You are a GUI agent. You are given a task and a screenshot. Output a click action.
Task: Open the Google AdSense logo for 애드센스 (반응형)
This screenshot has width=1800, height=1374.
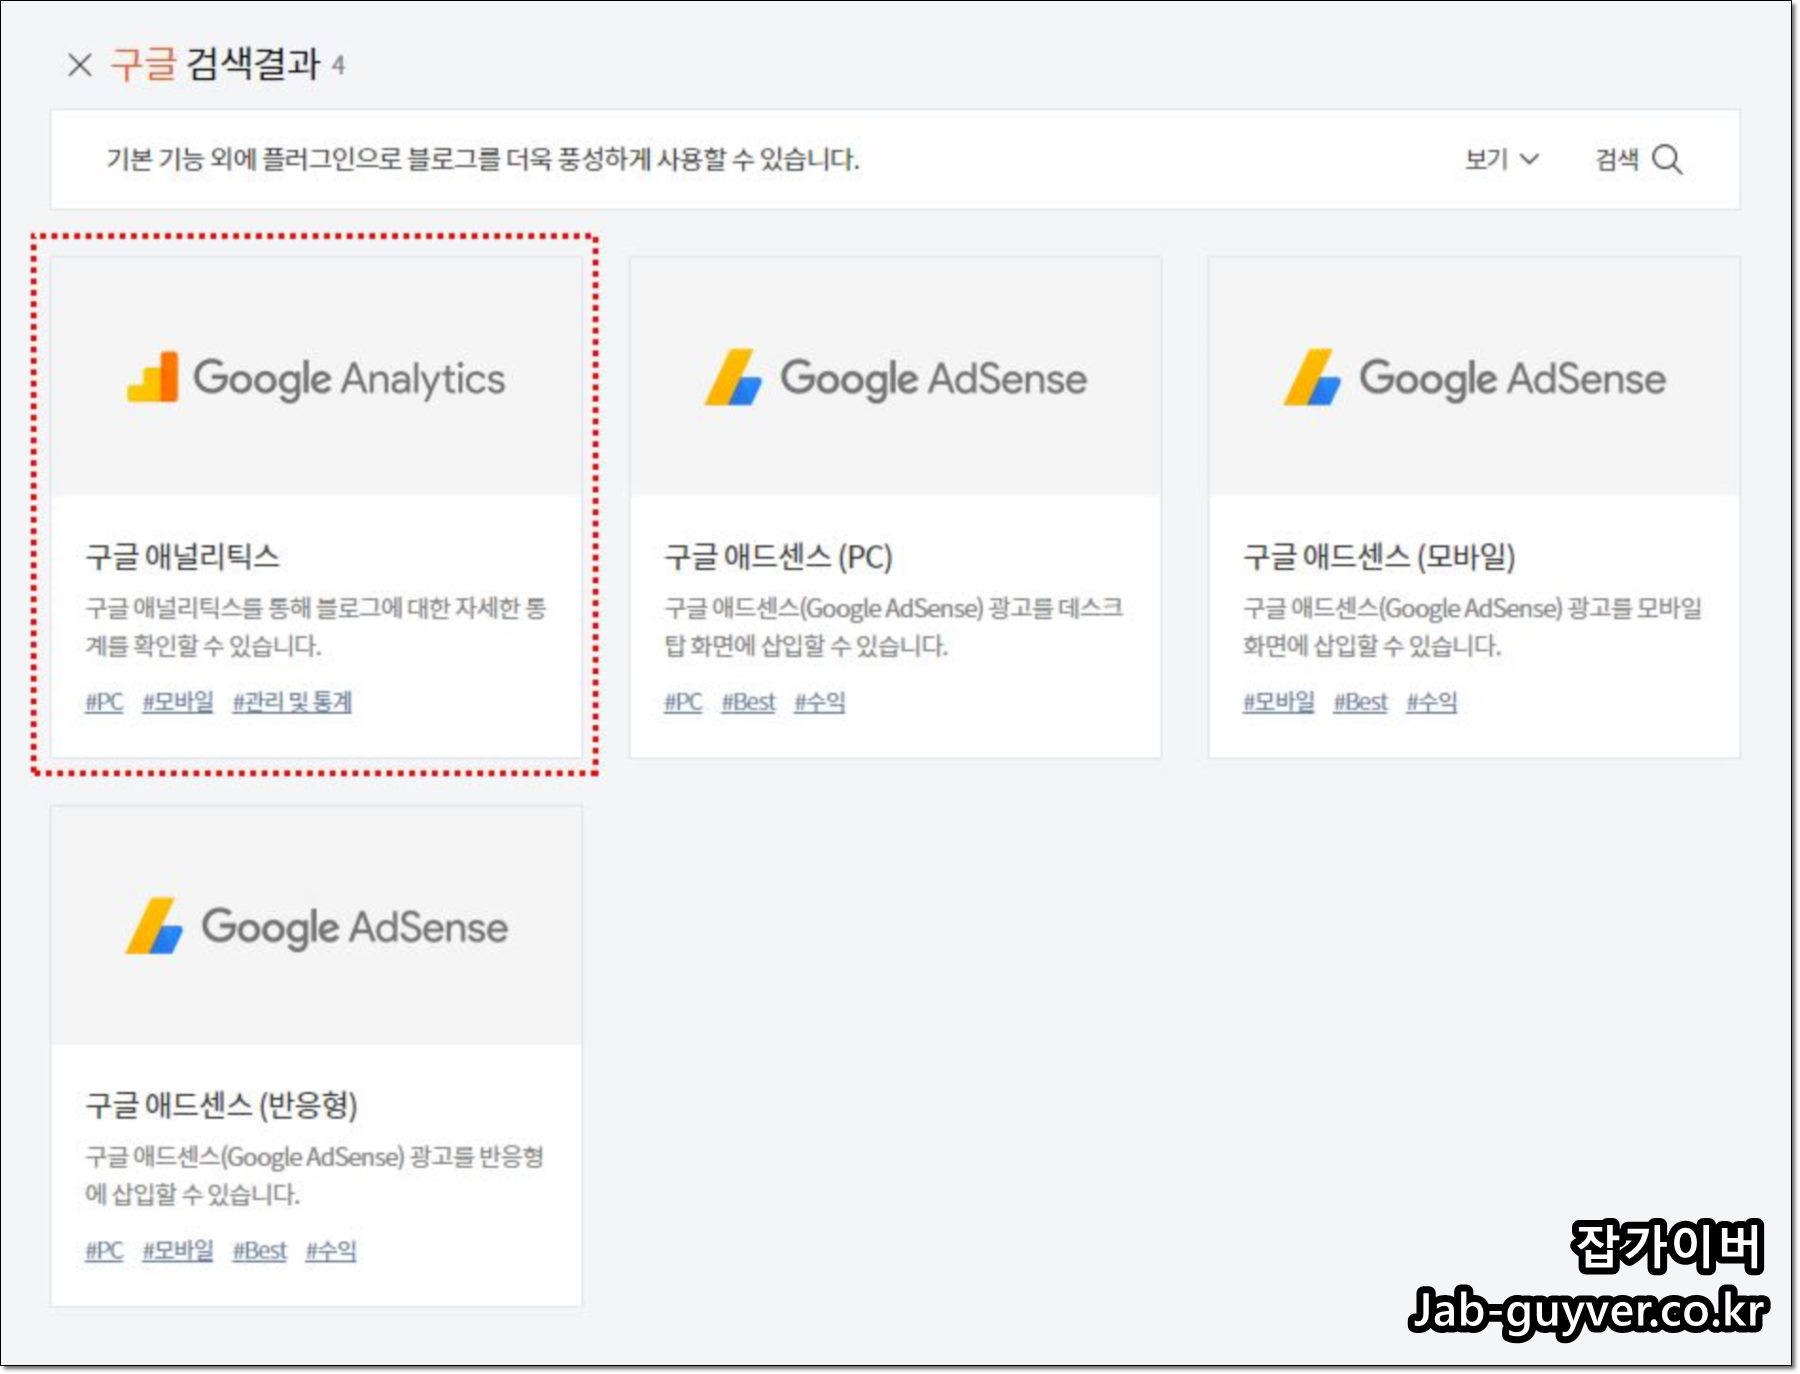pos(316,926)
